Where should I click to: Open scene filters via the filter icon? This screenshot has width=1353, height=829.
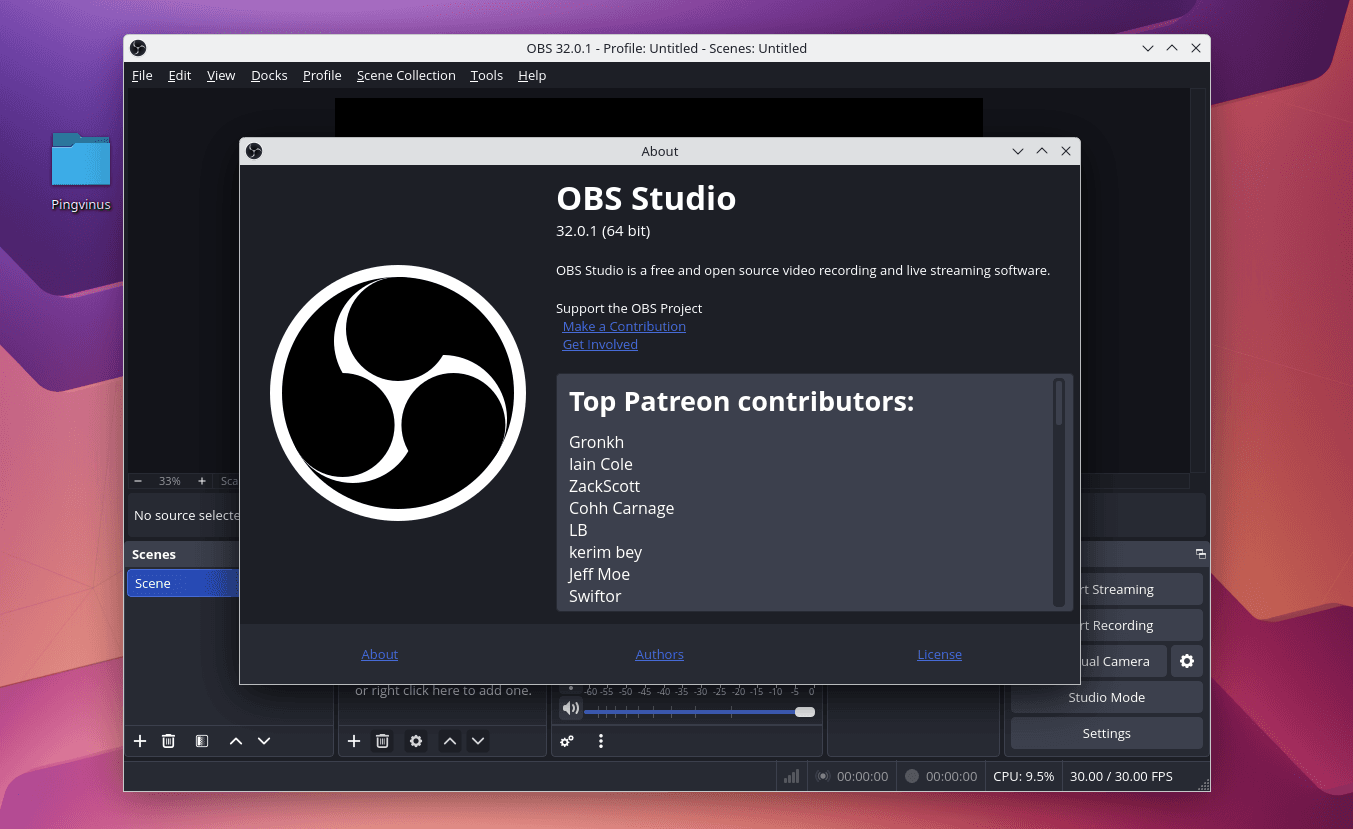pos(202,741)
